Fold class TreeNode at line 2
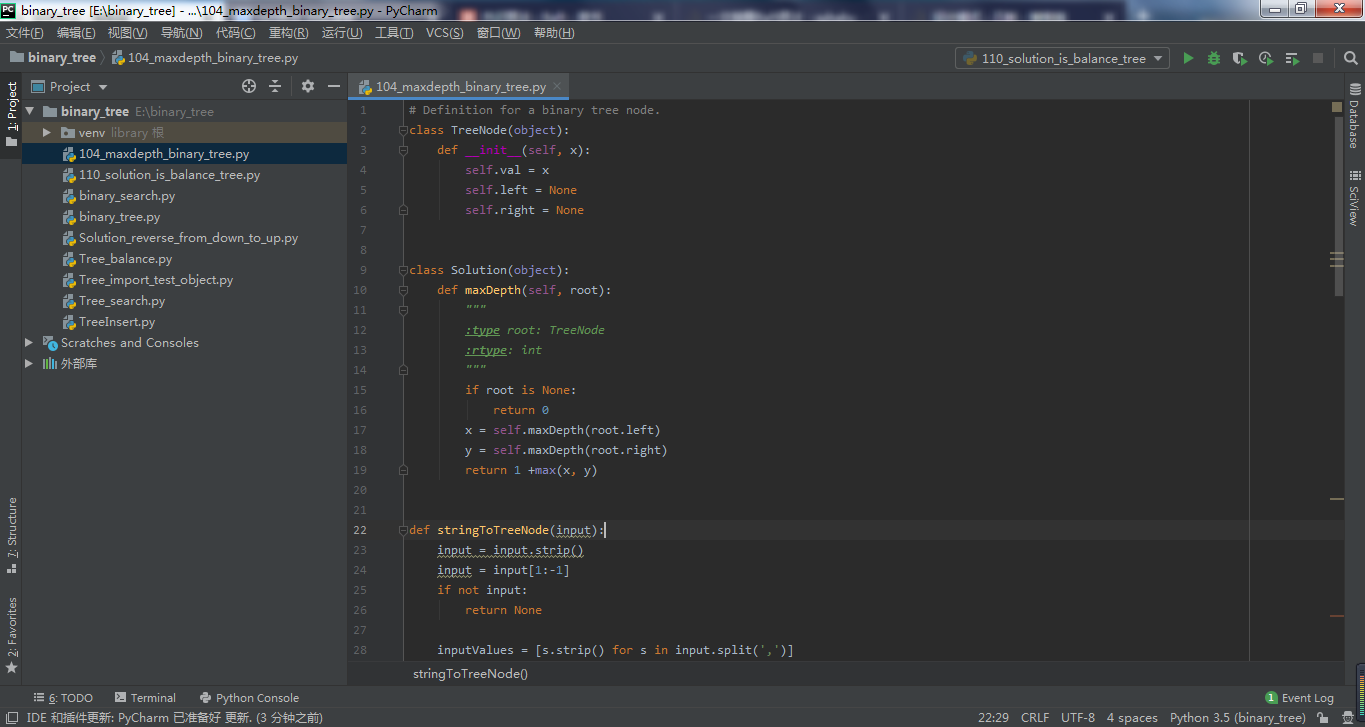The width and height of the screenshot is (1365, 727). click(x=403, y=130)
